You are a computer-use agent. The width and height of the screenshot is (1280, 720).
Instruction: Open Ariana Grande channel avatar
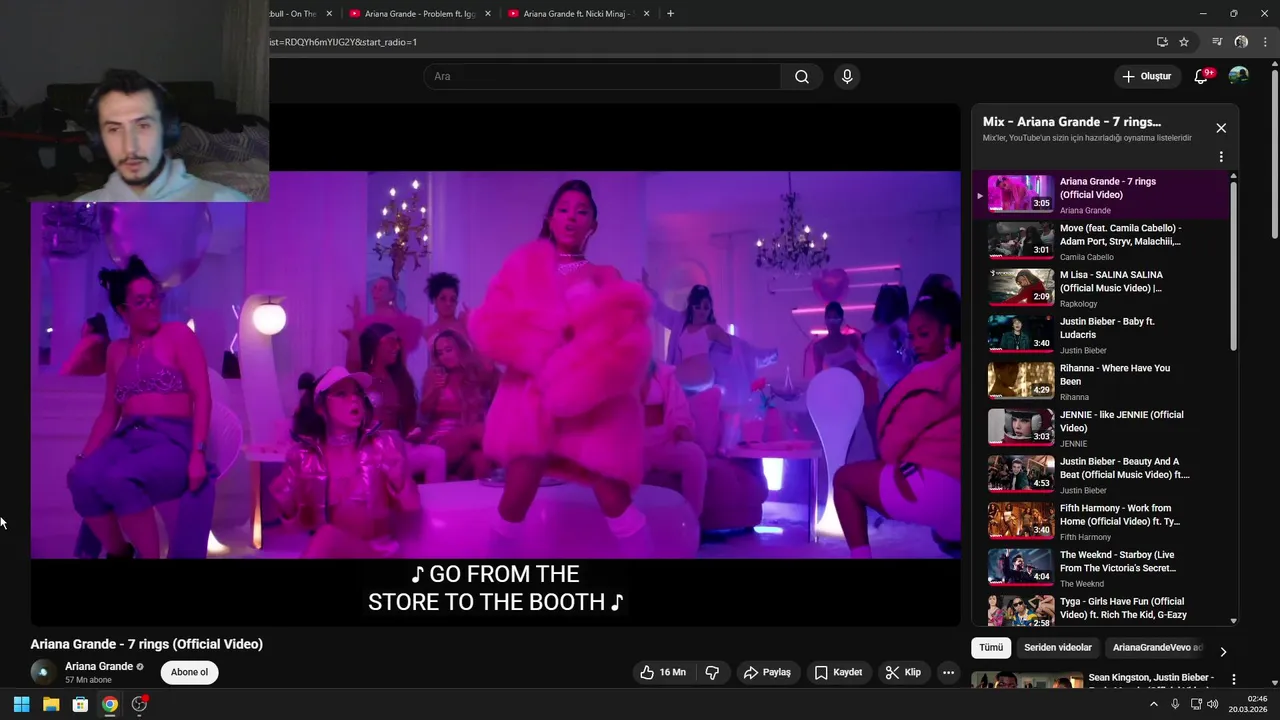42,672
